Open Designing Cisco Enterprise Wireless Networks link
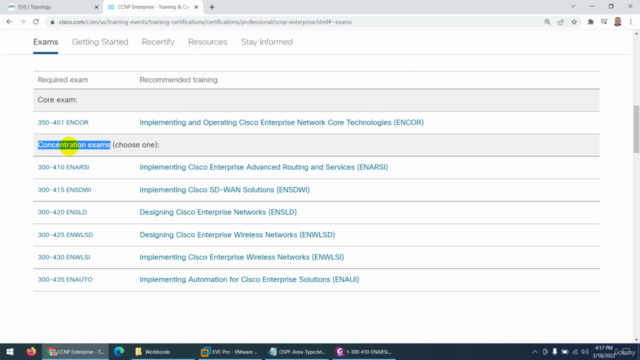The width and height of the screenshot is (640, 360). tap(237, 235)
